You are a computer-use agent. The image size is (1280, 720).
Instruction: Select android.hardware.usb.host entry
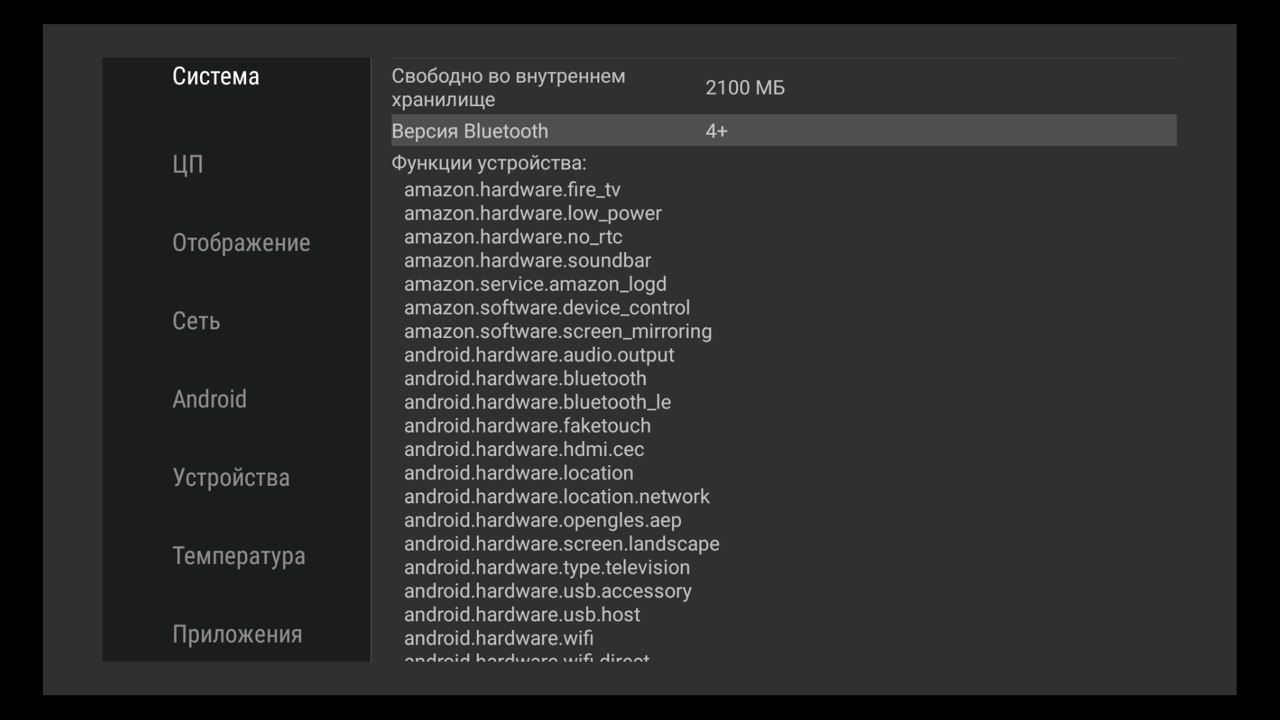coord(522,614)
